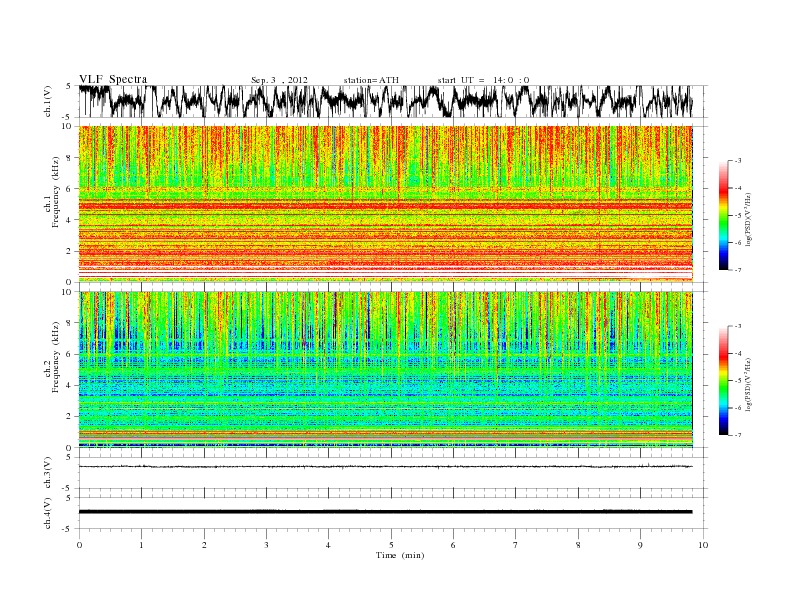This screenshot has height=612, width=792.
Task: Click the "ch.1(V)" axis label
Action: tap(47, 101)
